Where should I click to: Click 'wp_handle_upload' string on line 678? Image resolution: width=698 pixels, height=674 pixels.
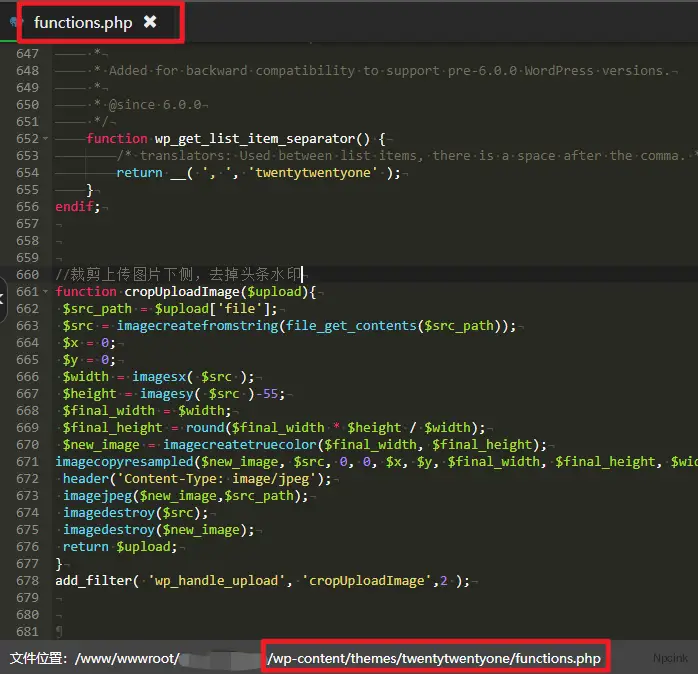click(216, 581)
